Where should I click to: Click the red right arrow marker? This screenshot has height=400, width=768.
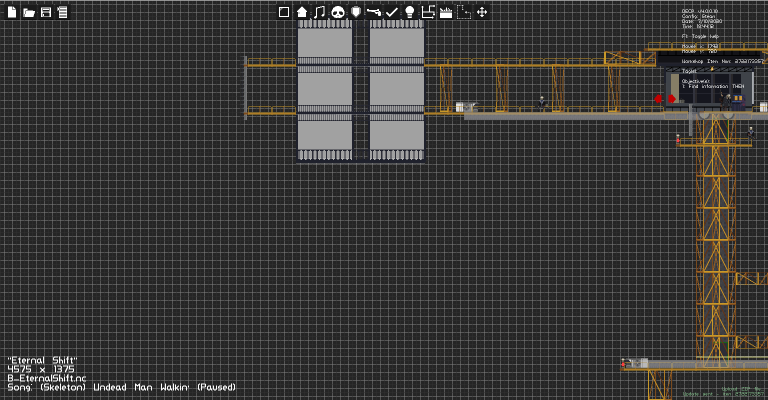[x=672, y=99]
